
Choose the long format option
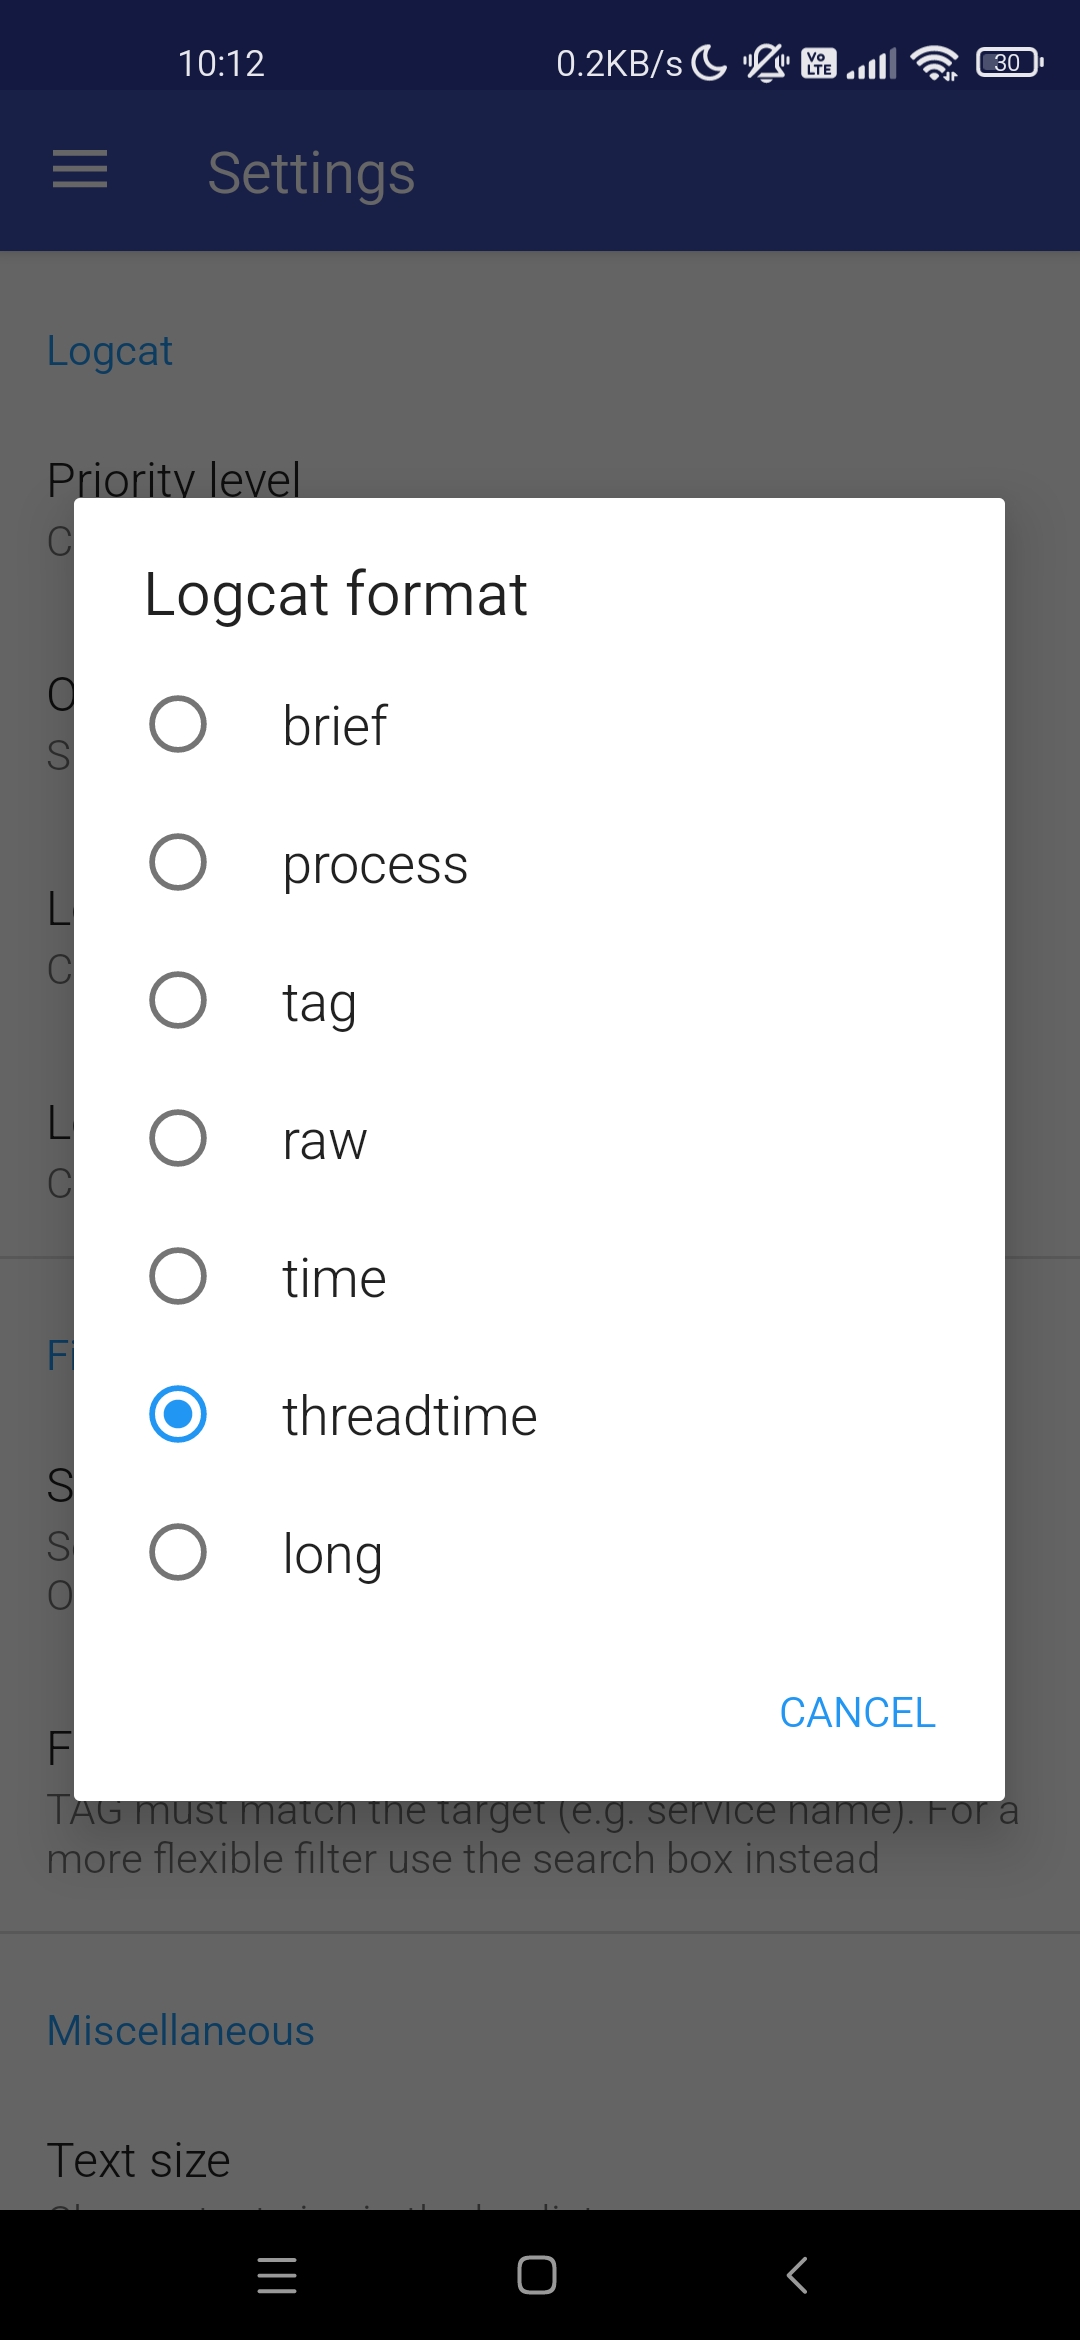[x=539, y=1552]
